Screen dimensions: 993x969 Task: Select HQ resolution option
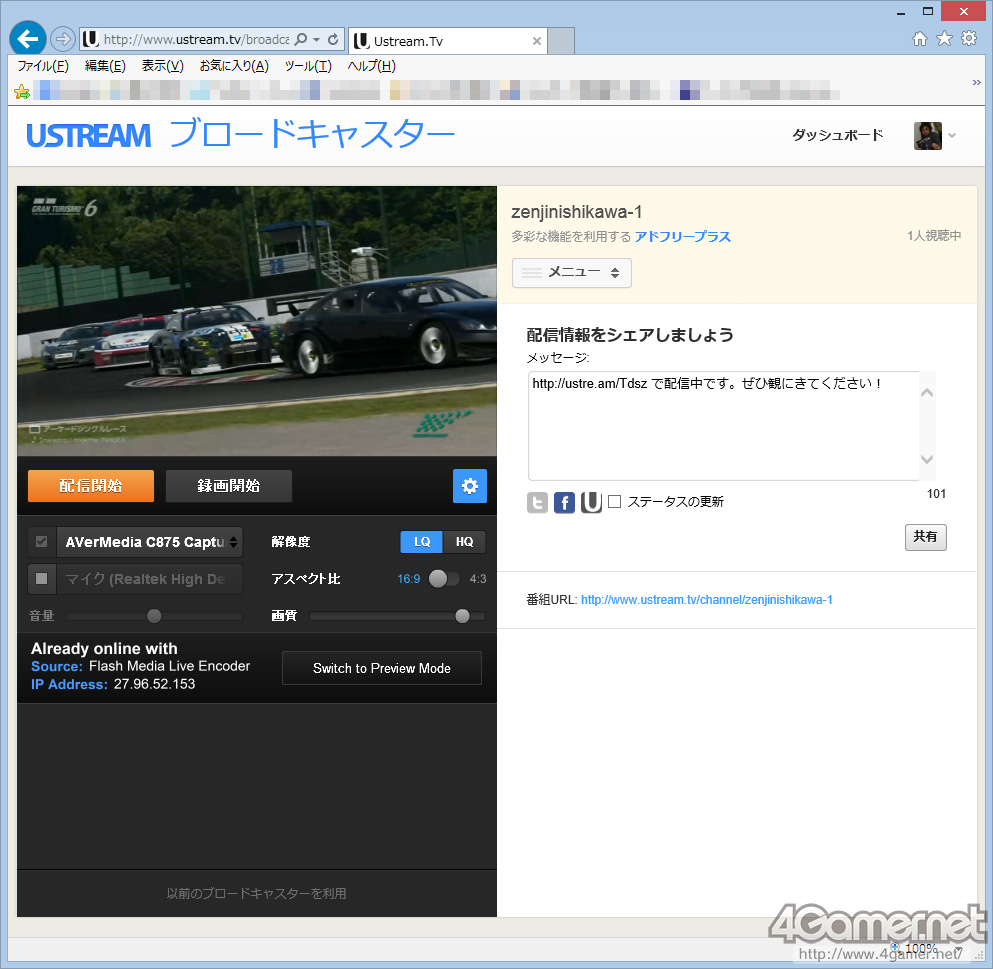[464, 542]
